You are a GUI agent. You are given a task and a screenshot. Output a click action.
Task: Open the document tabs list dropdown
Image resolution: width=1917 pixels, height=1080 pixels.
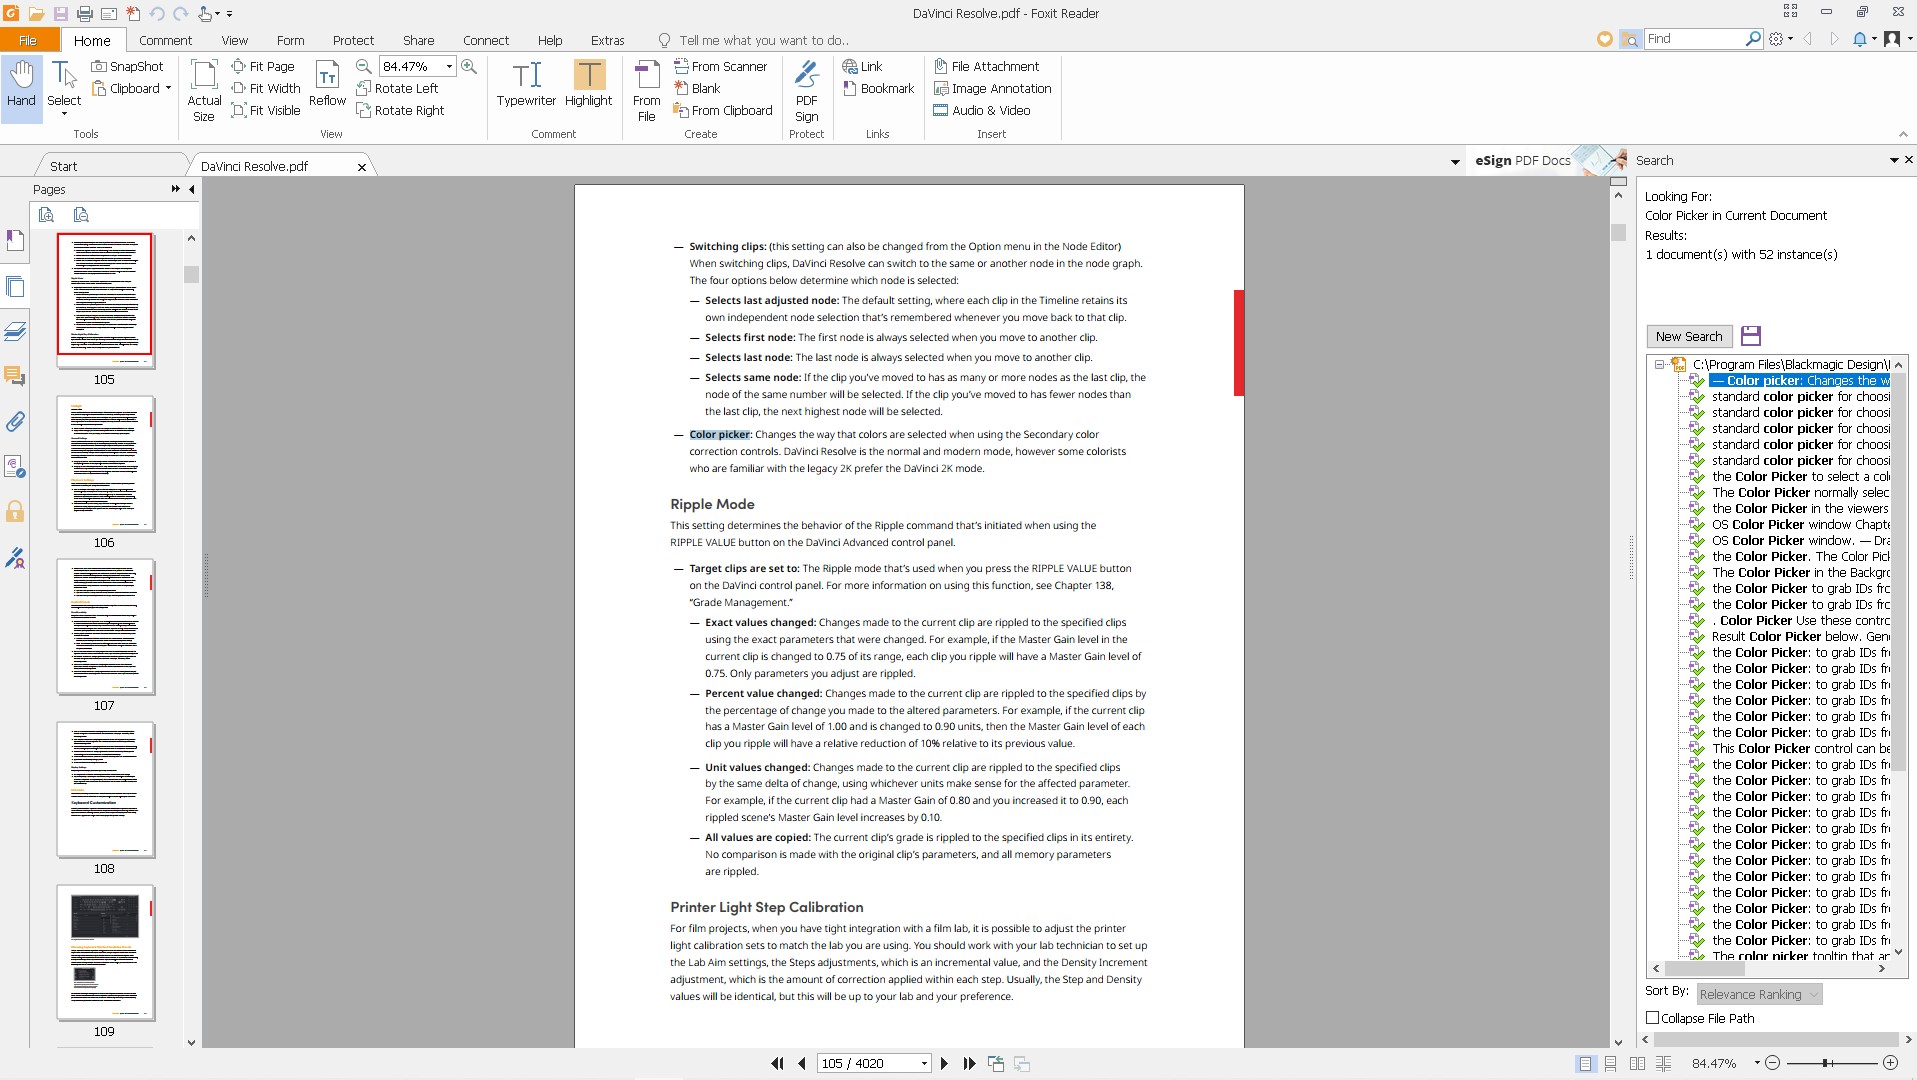[x=1455, y=161]
